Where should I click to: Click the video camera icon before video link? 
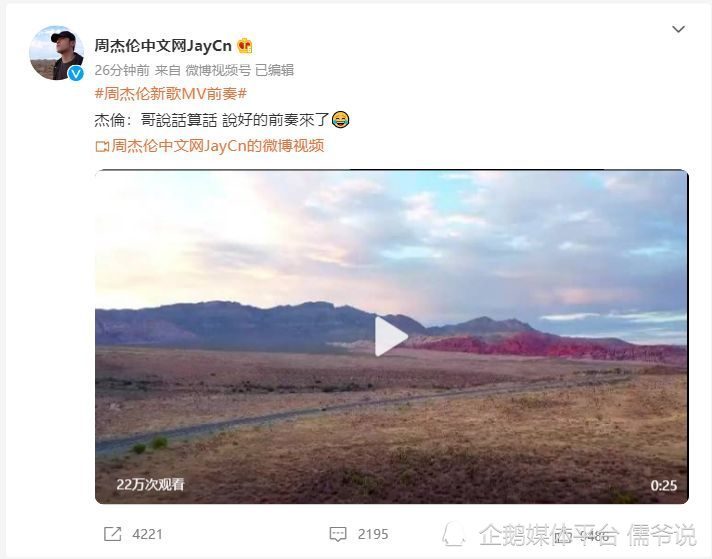(x=102, y=146)
